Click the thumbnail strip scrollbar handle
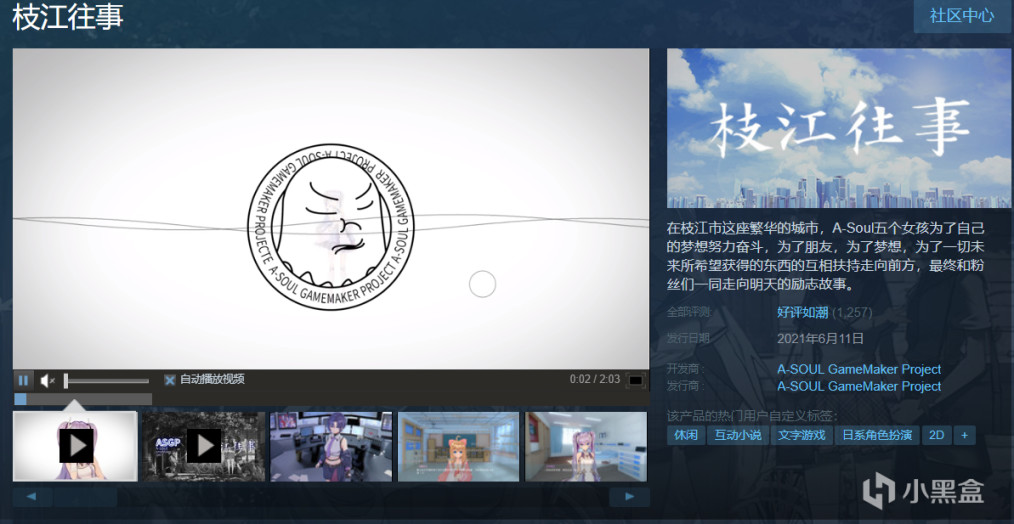Screen dimensions: 1014x524 [85, 497]
